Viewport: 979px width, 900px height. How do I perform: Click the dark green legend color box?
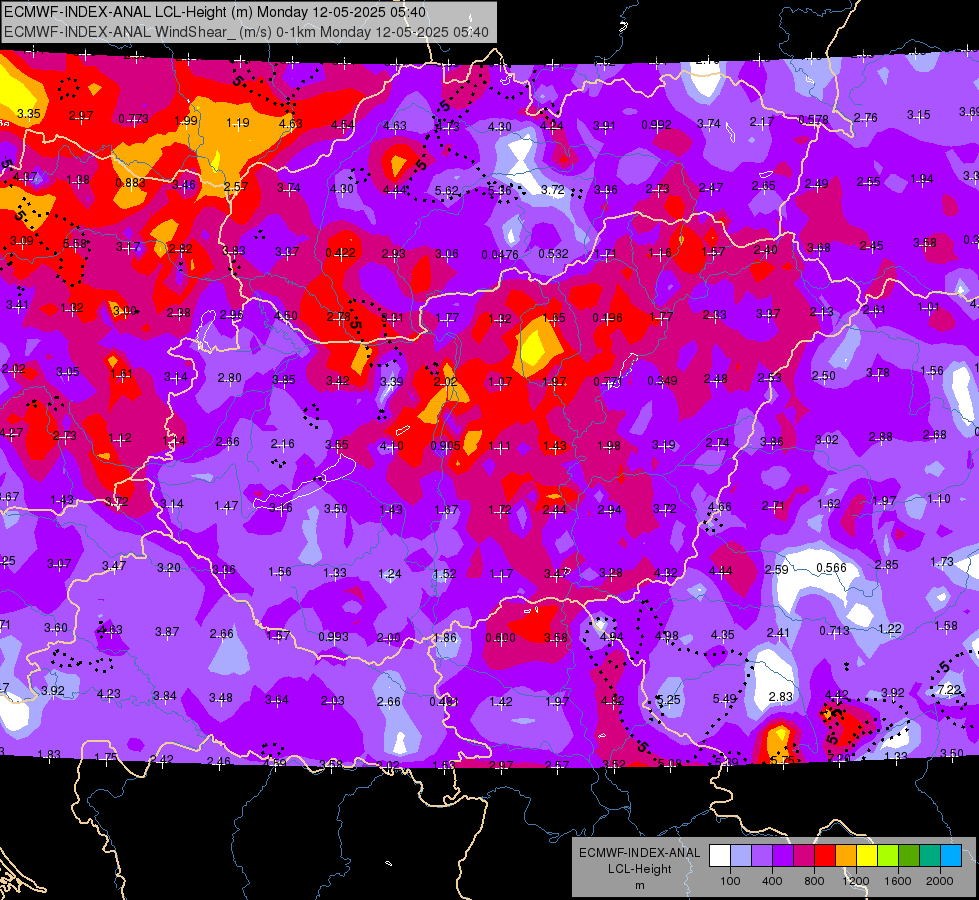coord(909,855)
